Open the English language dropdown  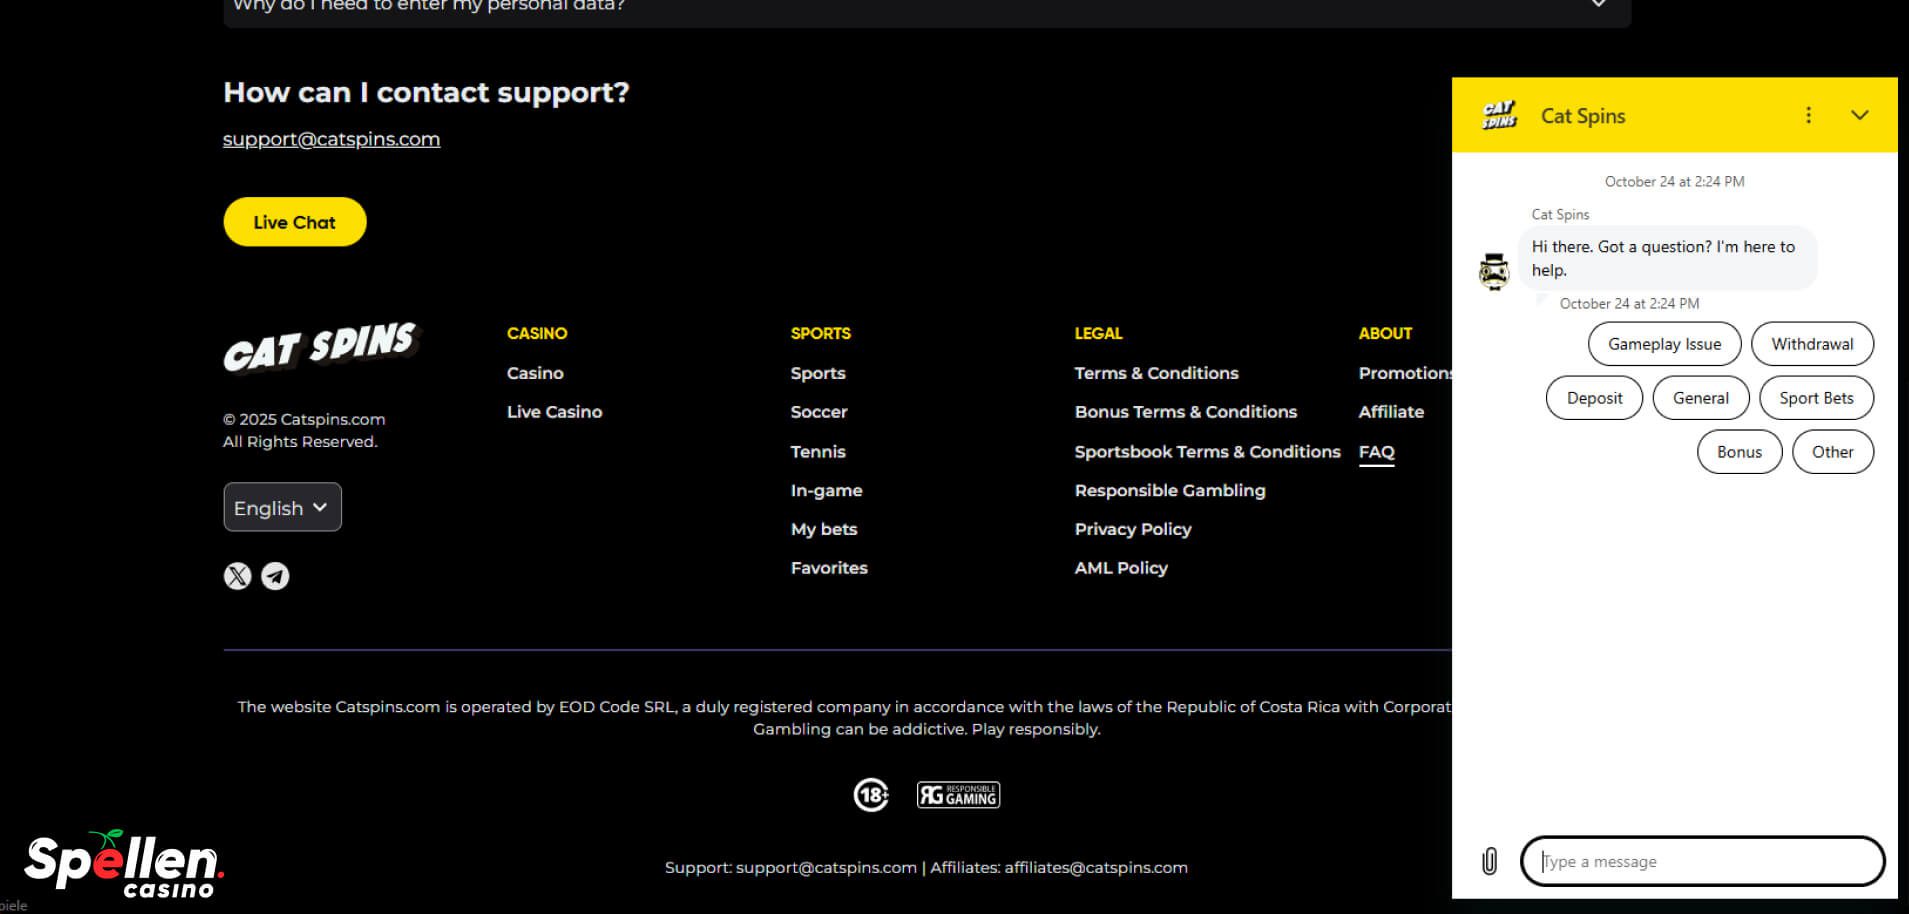[x=282, y=507]
